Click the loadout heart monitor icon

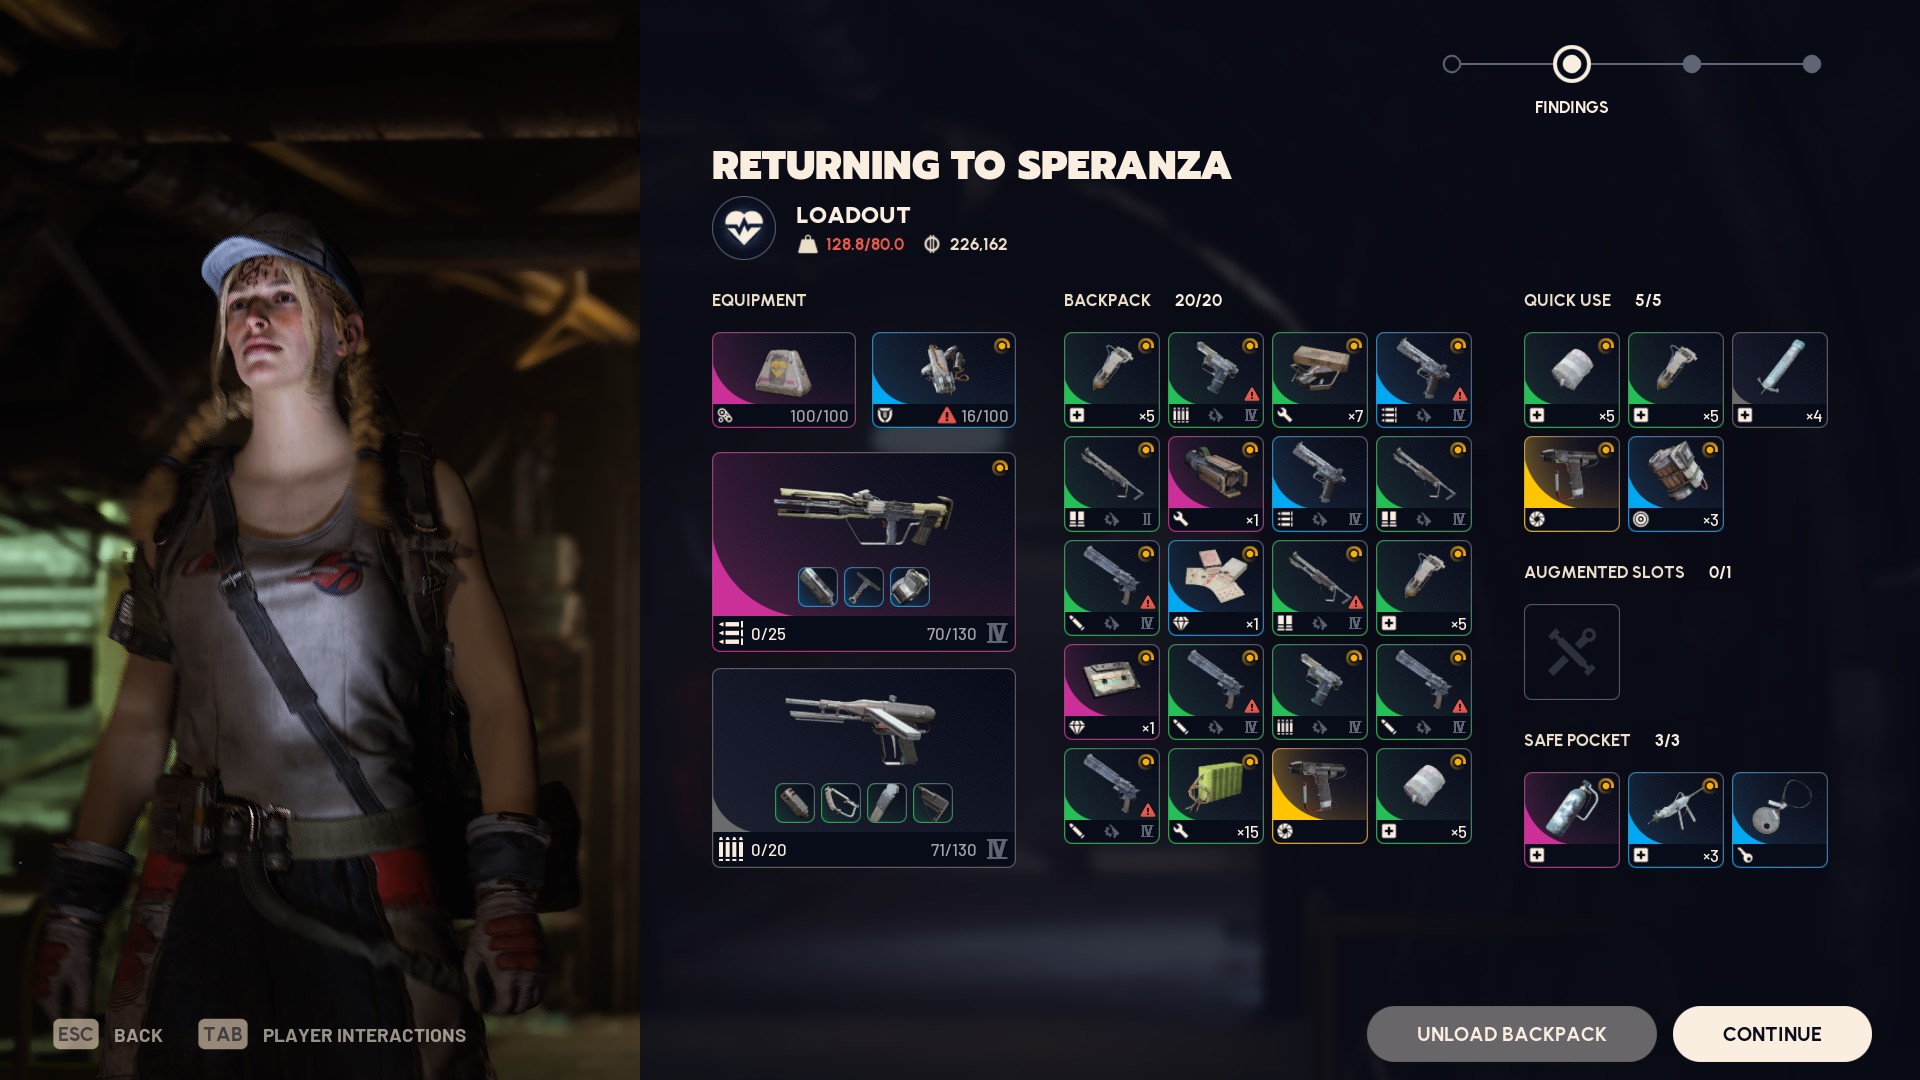(744, 228)
